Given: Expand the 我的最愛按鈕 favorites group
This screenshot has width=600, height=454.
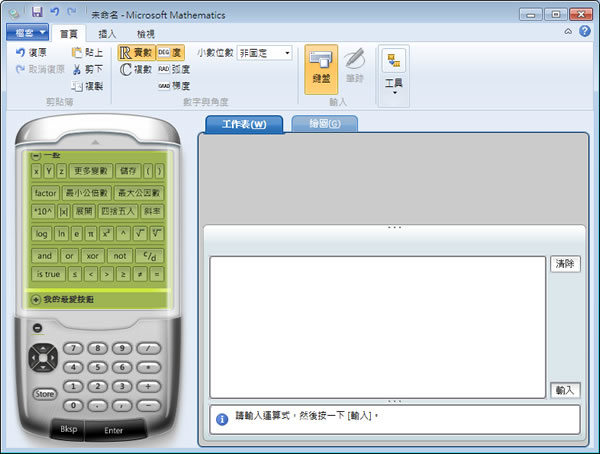Looking at the screenshot, I should coord(36,299).
